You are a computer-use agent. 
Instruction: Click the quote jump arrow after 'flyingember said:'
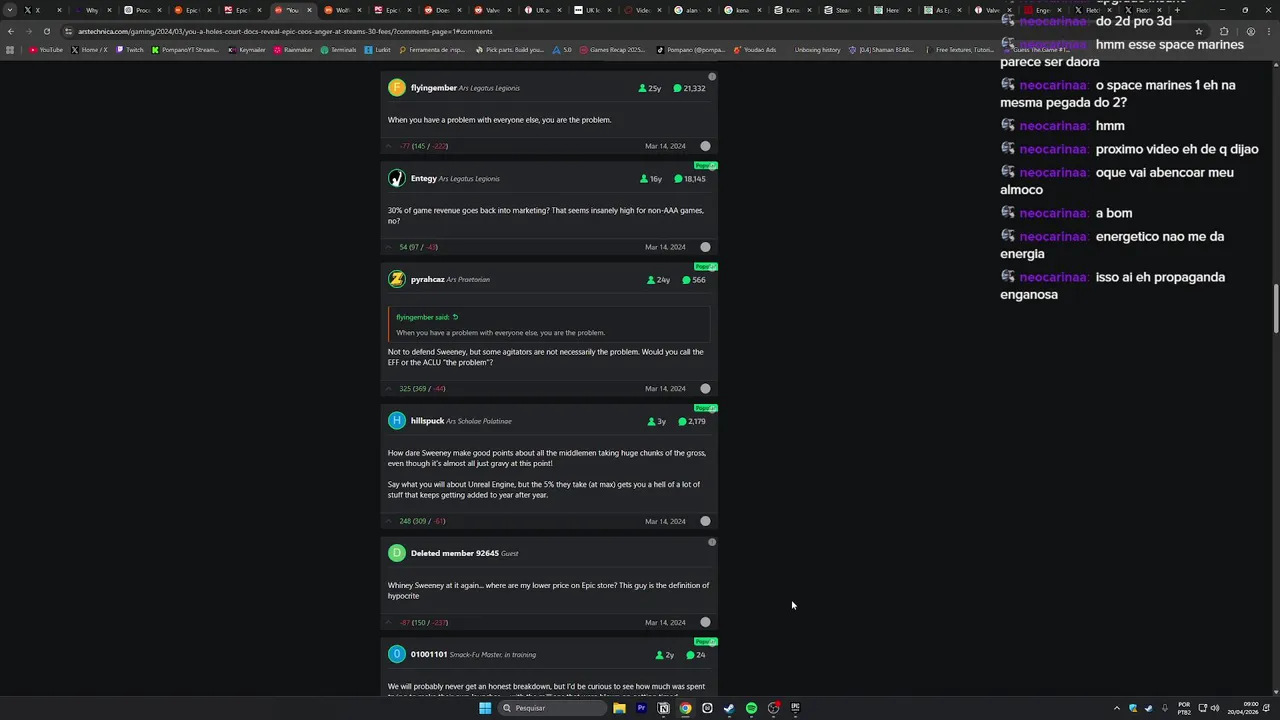click(455, 317)
